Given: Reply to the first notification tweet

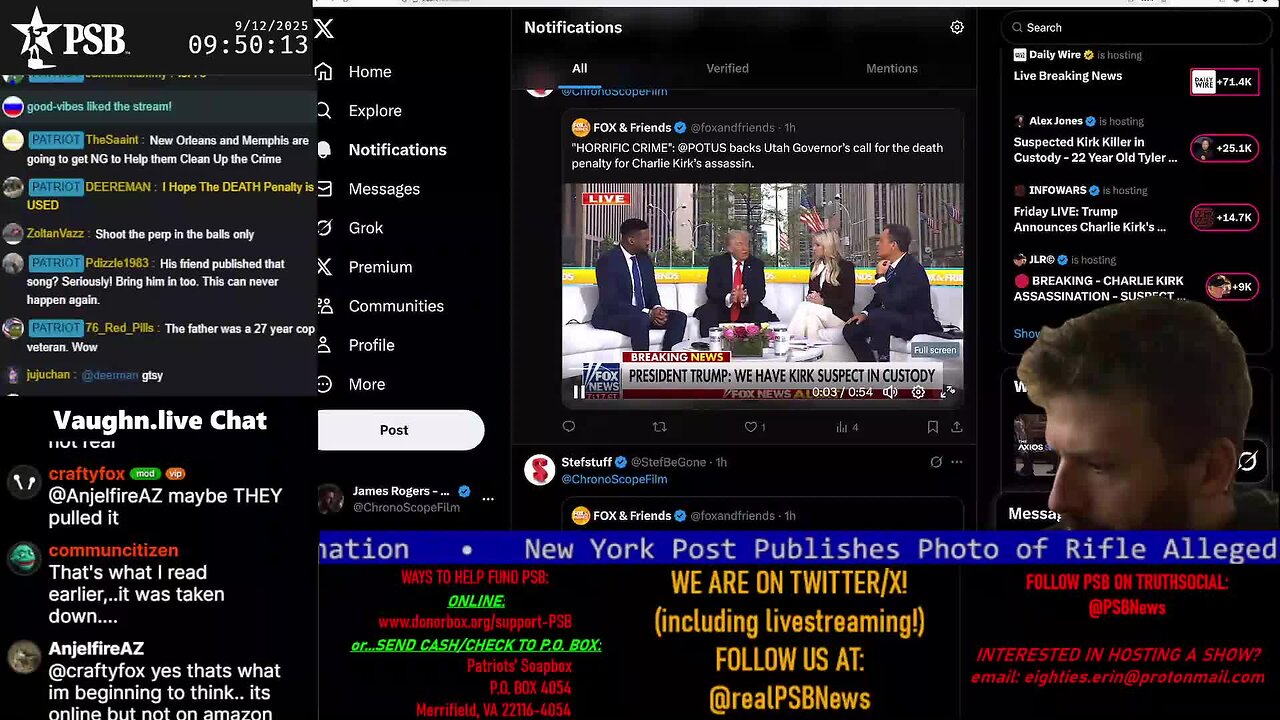Looking at the screenshot, I should coord(569,427).
